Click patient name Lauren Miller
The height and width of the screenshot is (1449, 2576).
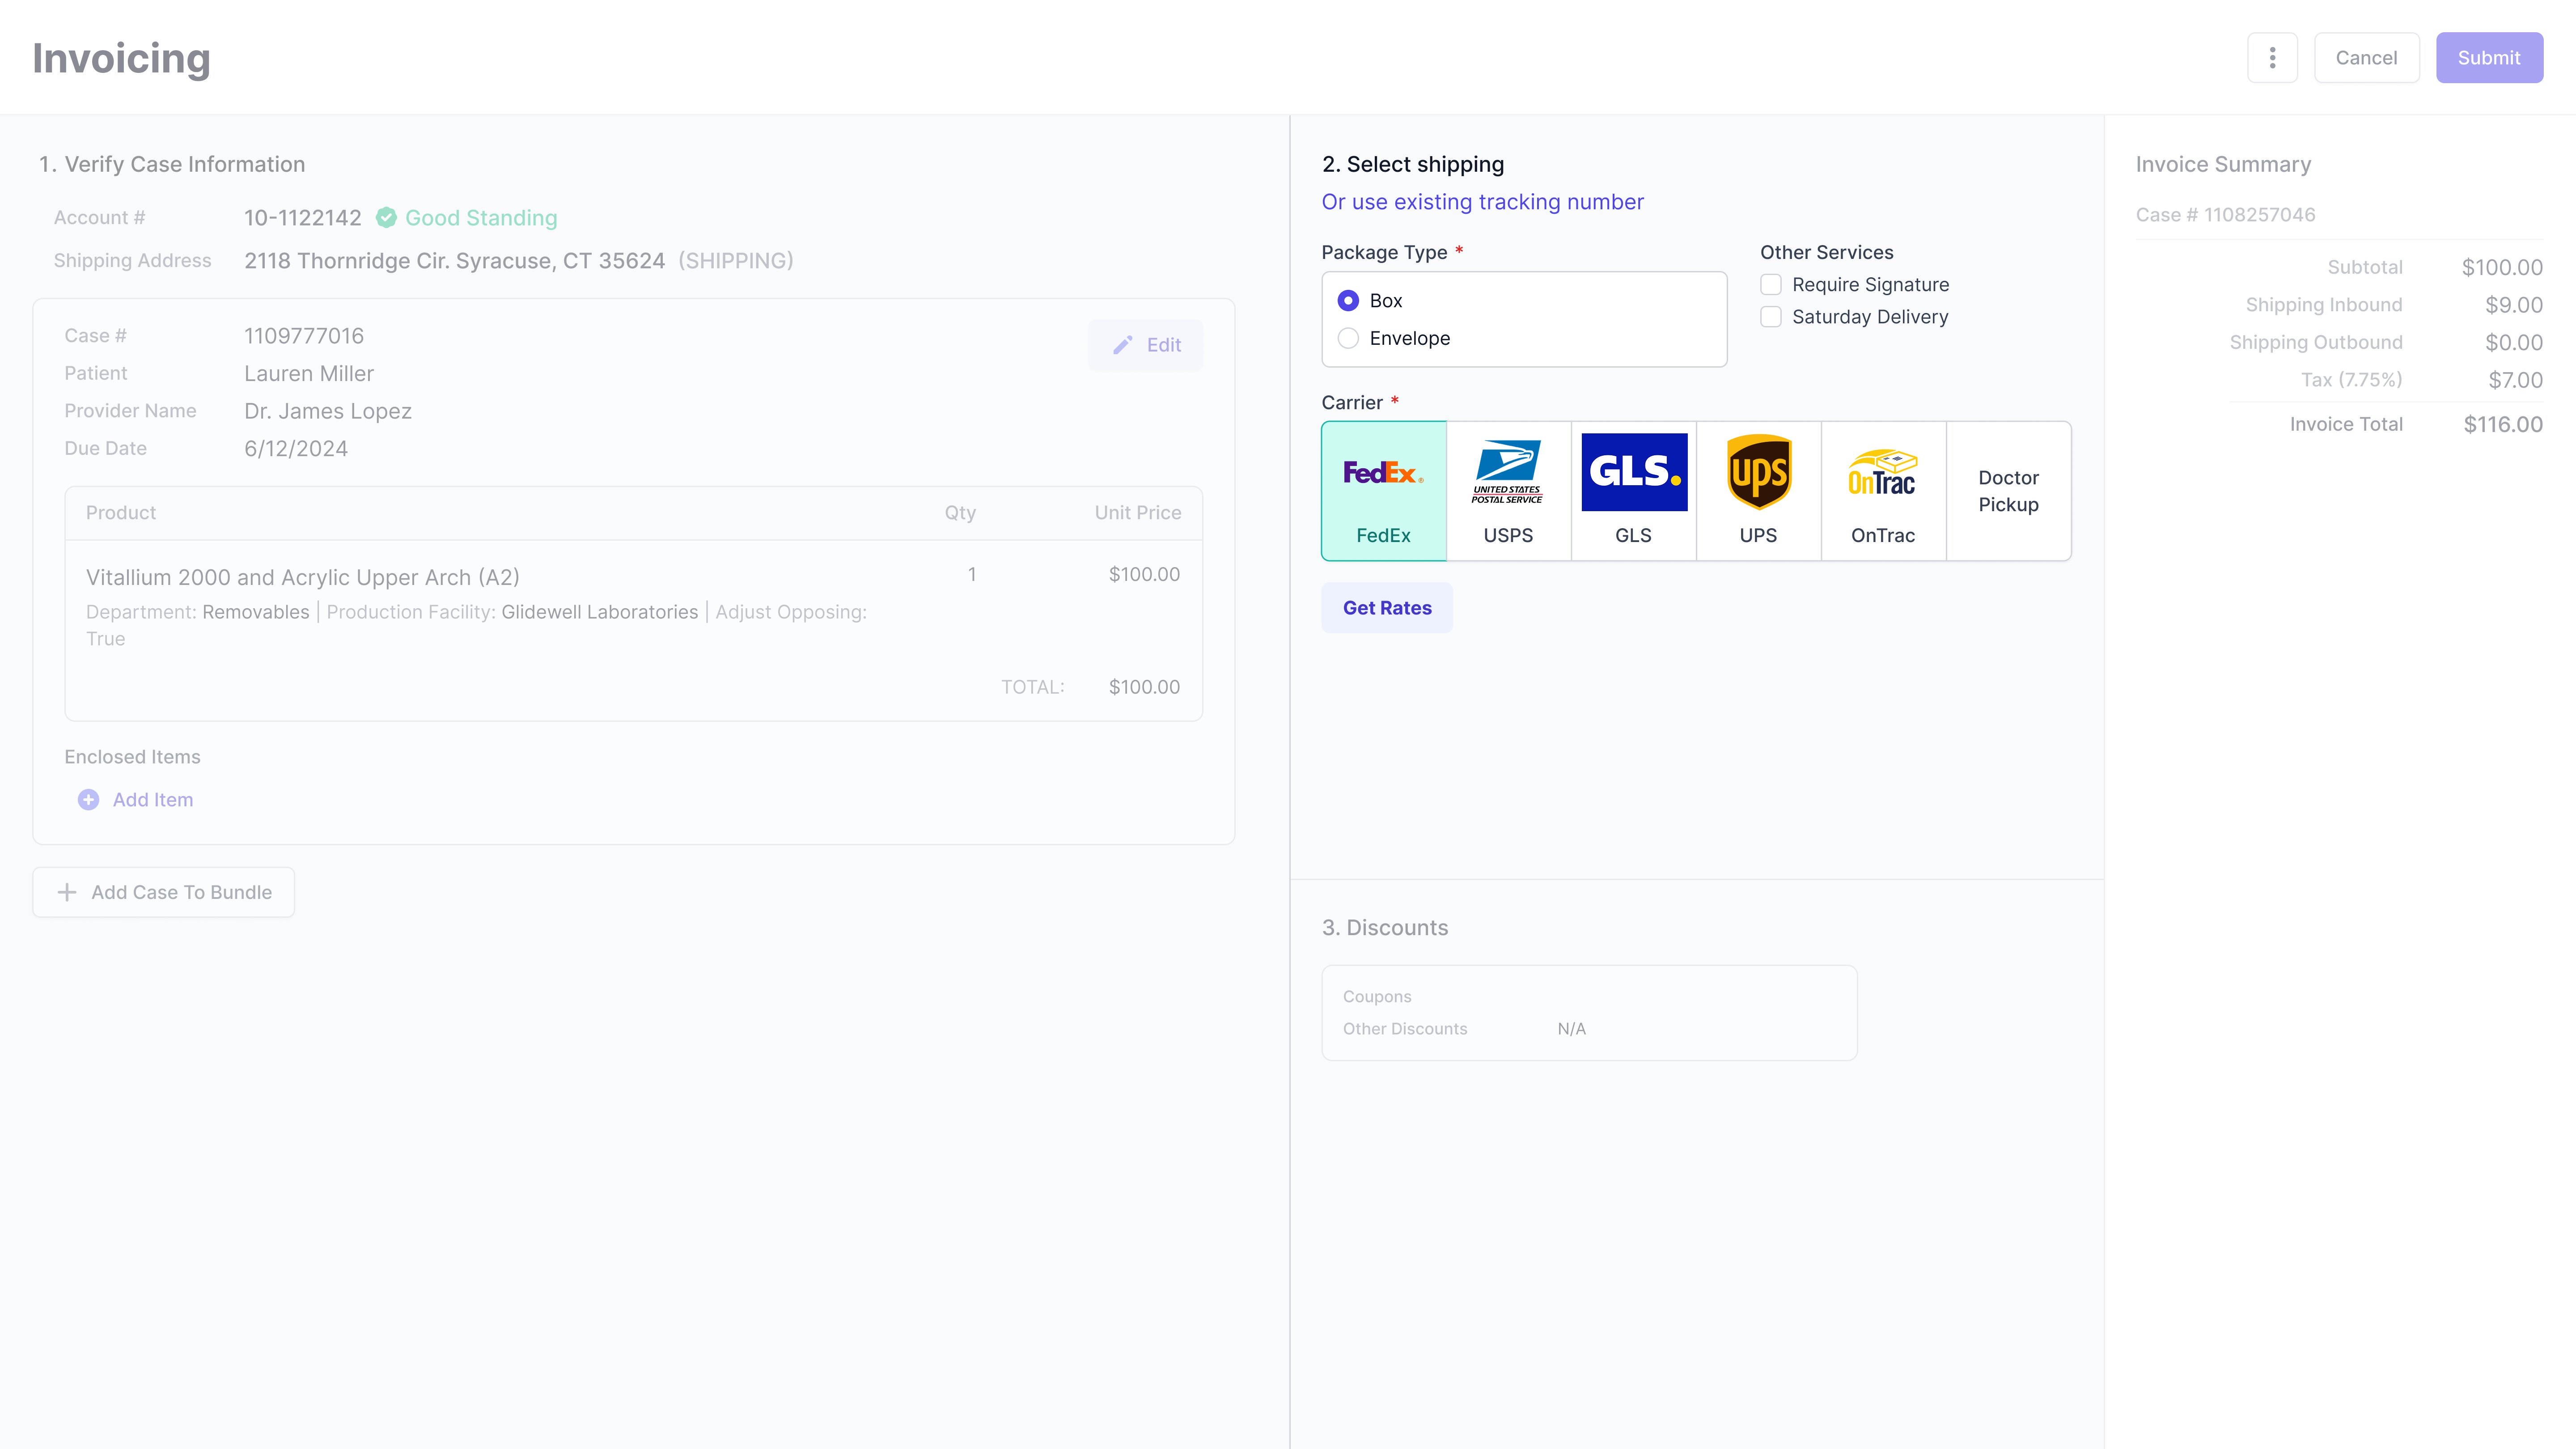[x=309, y=374]
